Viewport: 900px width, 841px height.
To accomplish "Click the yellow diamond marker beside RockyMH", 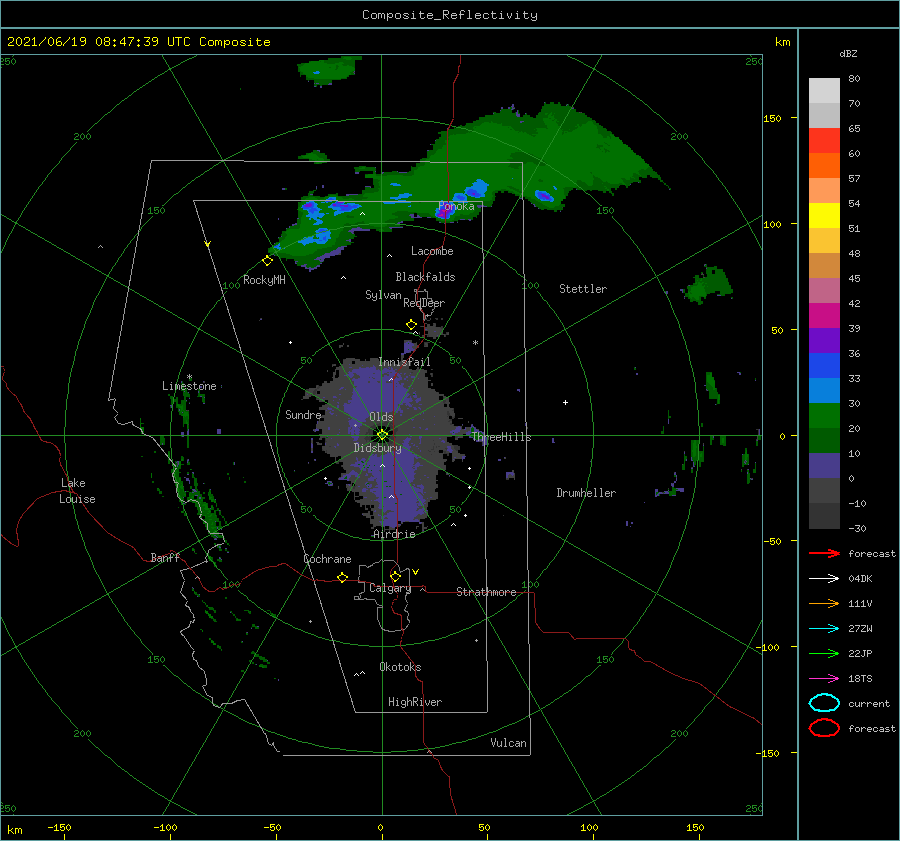I will coord(267,261).
